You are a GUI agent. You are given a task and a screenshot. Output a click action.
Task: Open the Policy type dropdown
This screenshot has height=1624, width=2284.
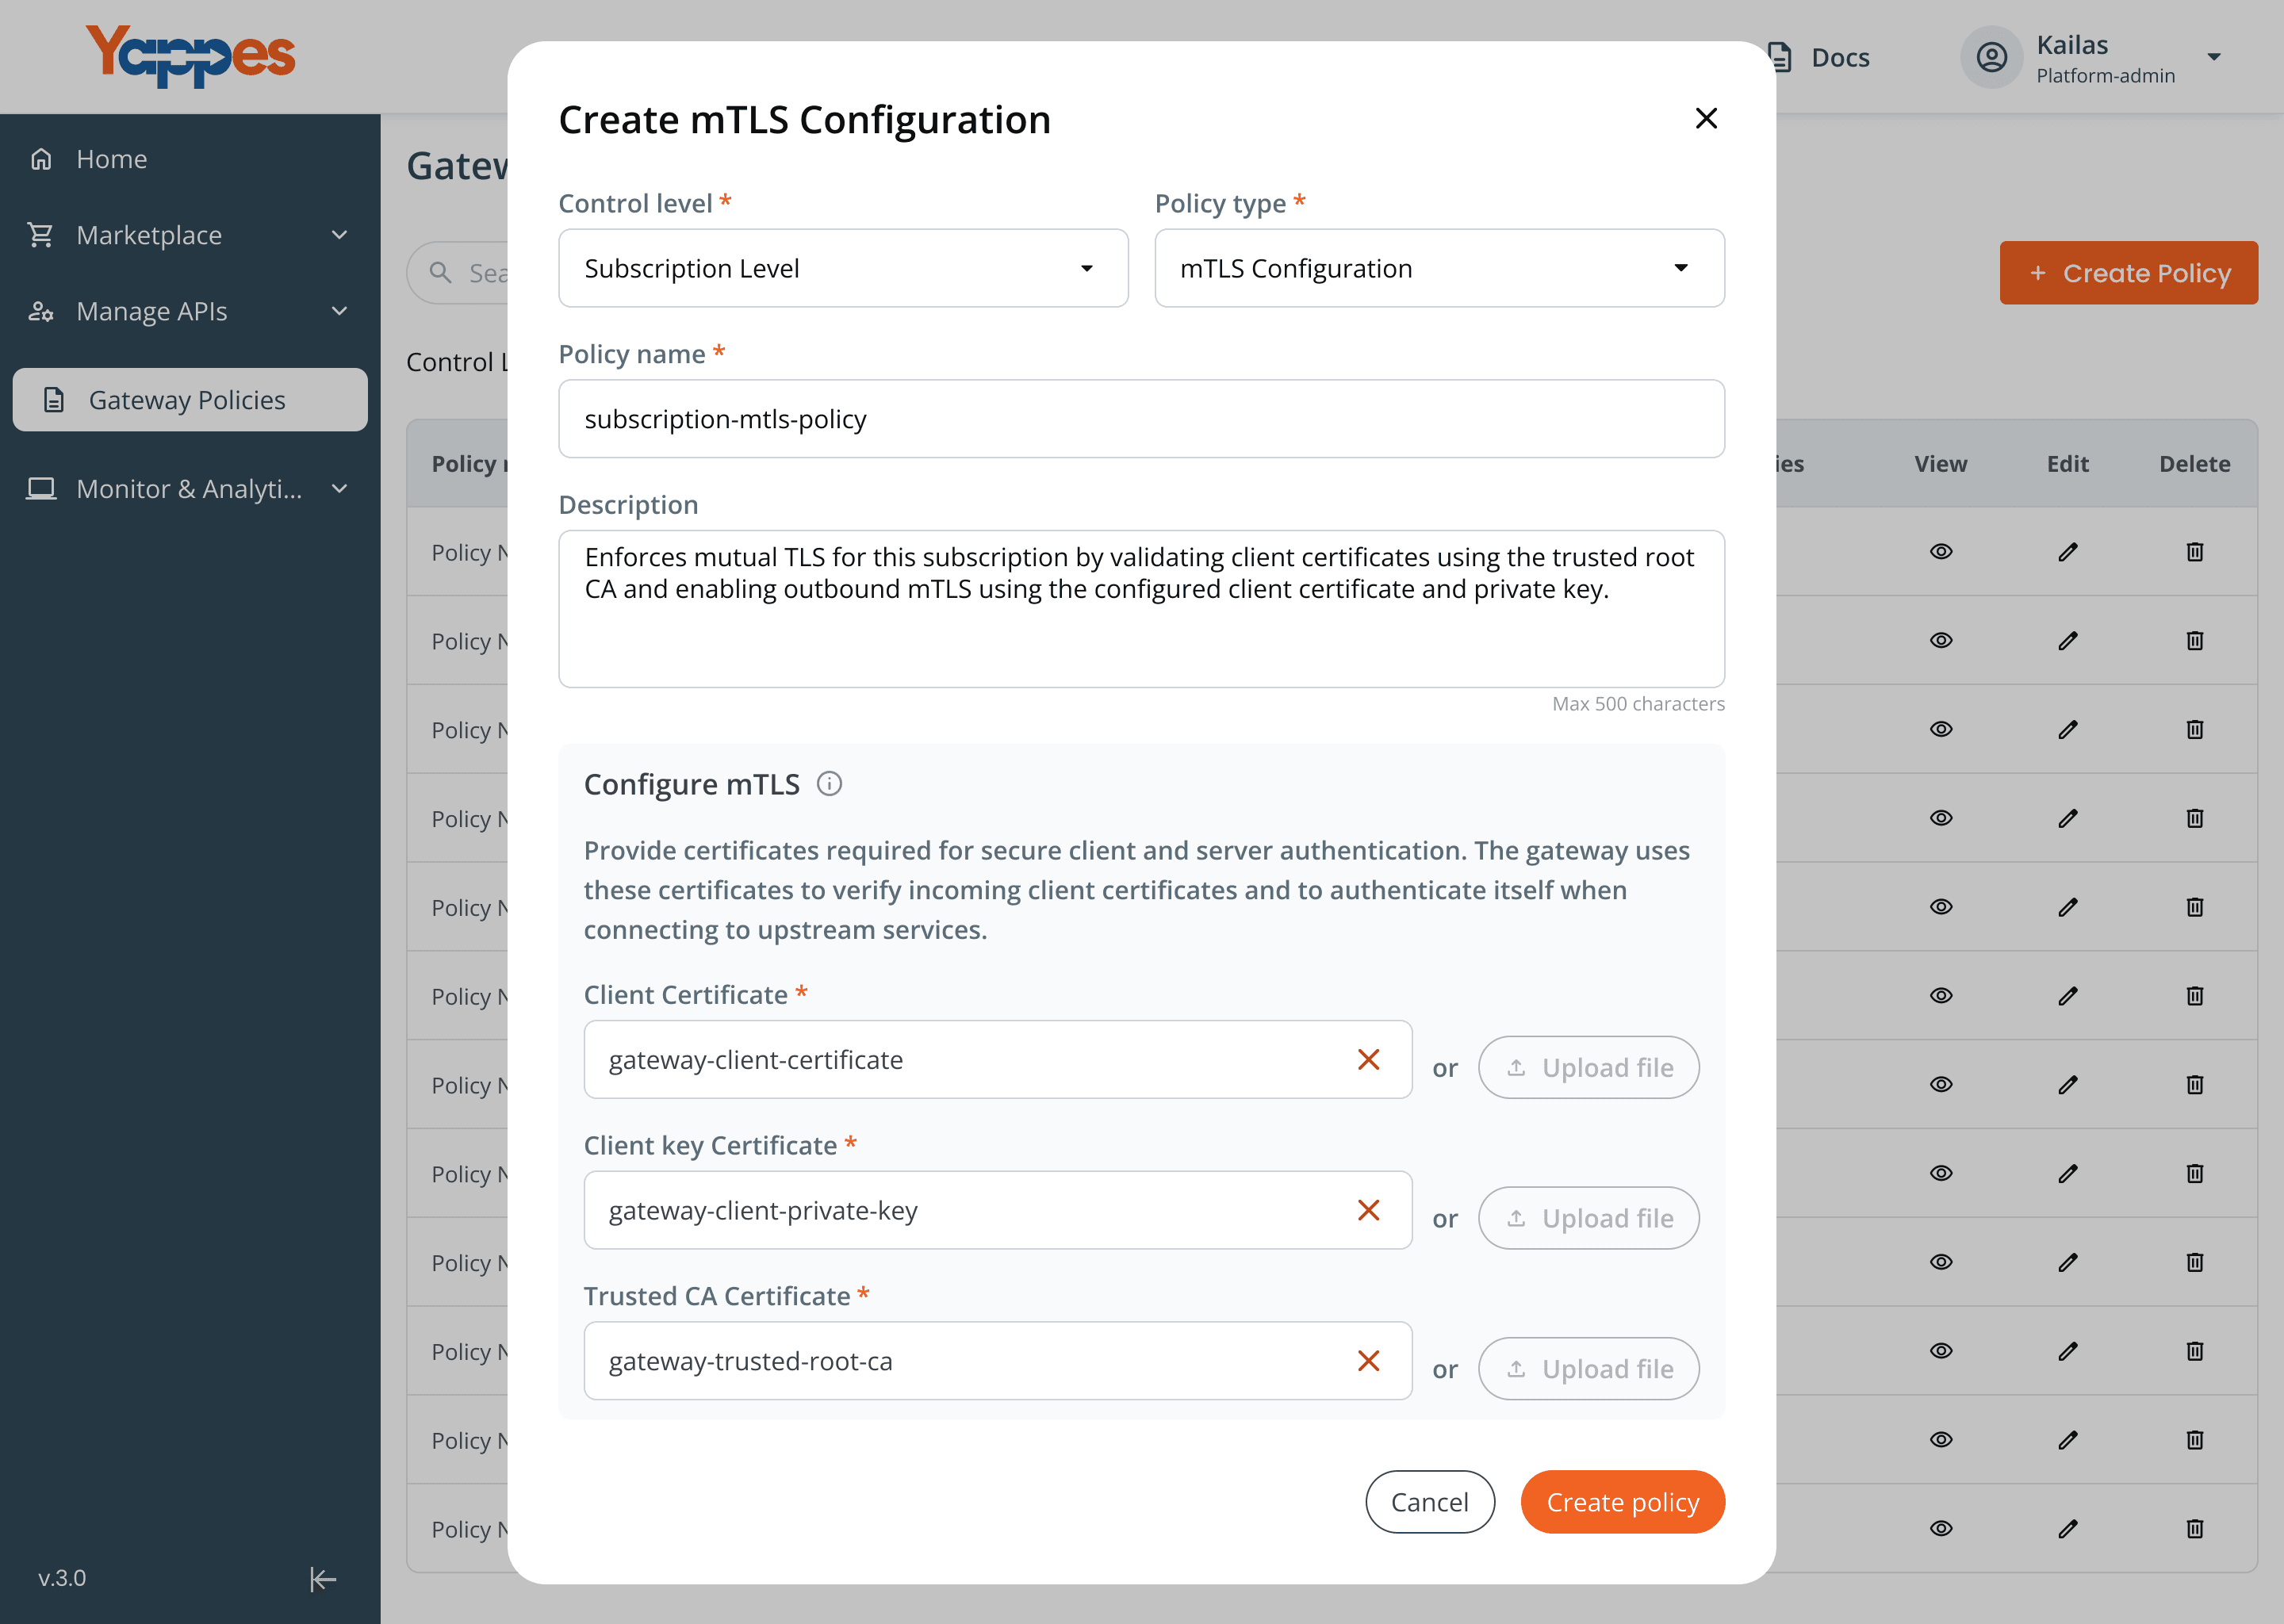coord(1439,268)
